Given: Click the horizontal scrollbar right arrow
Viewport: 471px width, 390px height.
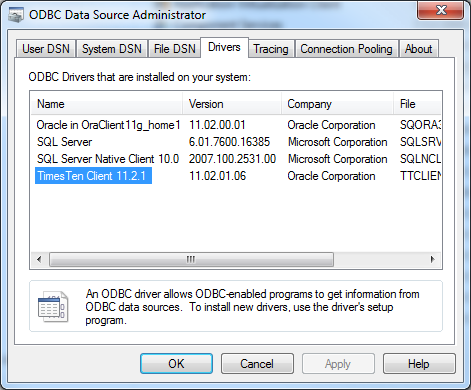Looking at the screenshot, I should coord(433,259).
